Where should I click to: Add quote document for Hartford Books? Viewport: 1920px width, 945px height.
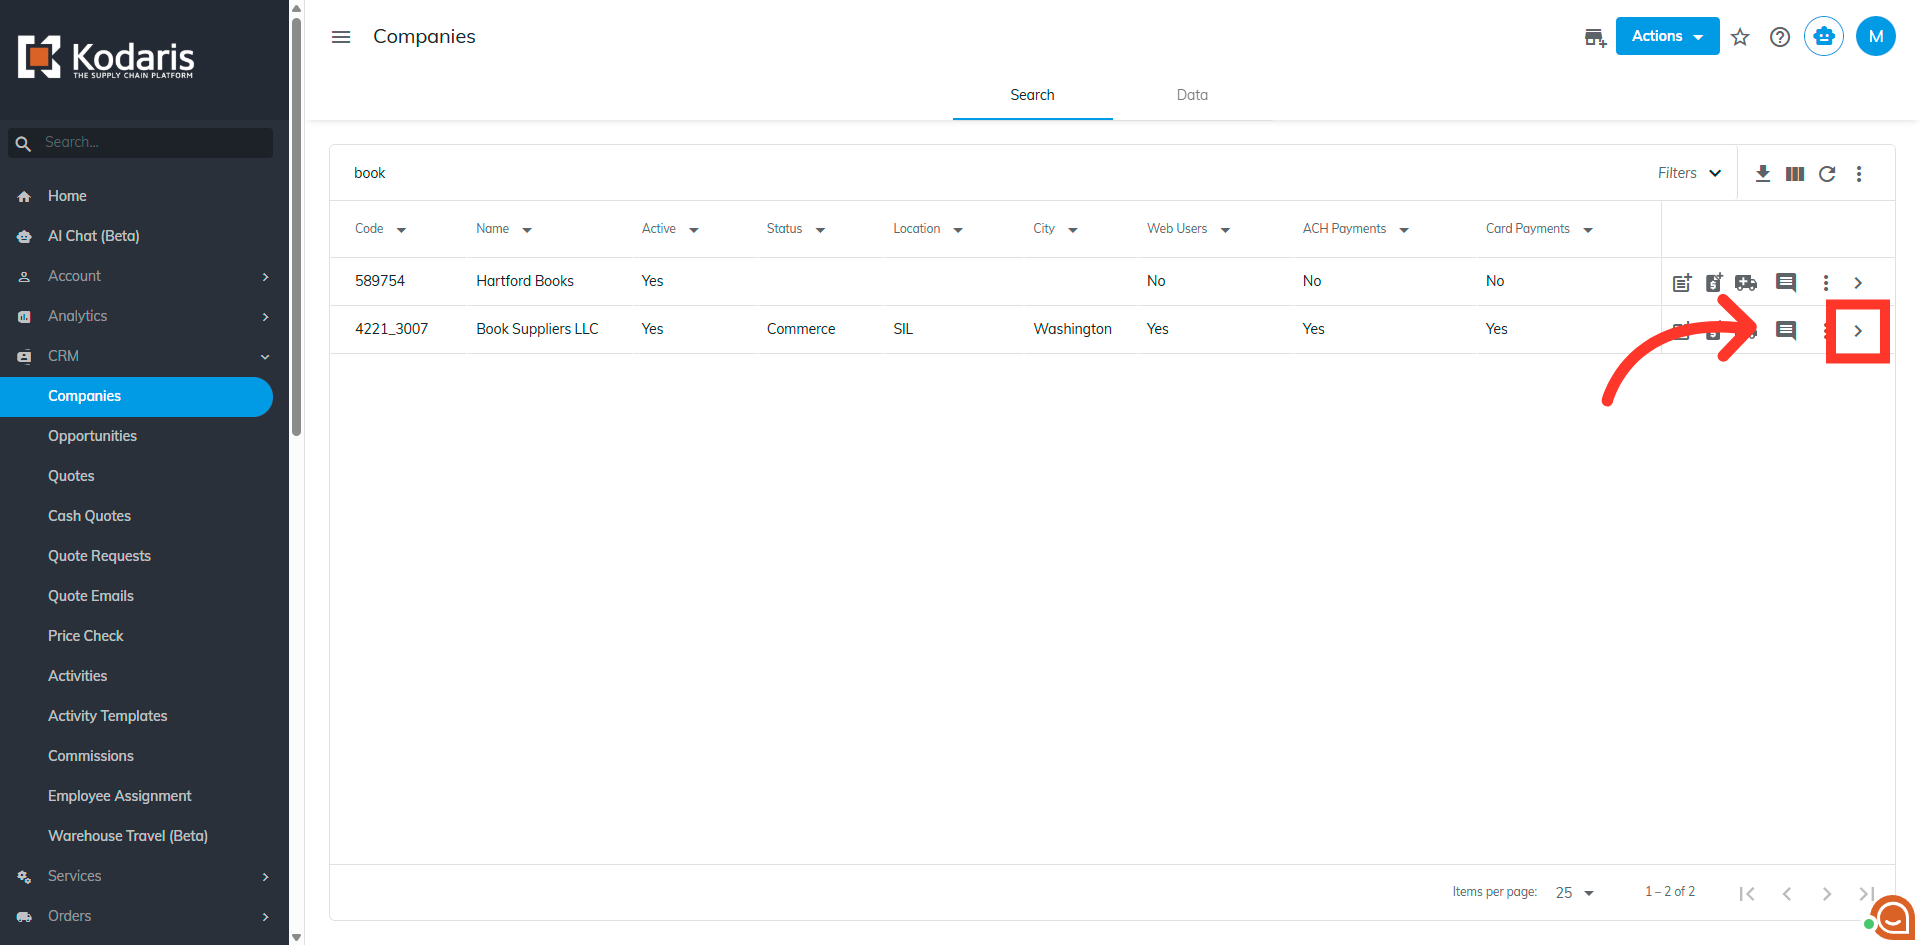coord(1714,282)
